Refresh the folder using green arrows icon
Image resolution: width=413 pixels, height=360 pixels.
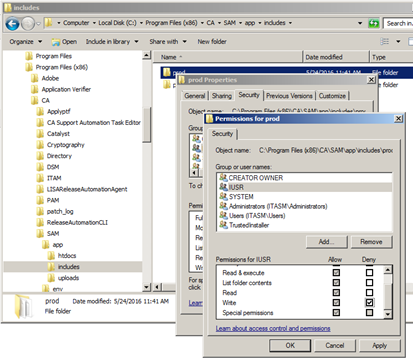click(374, 23)
